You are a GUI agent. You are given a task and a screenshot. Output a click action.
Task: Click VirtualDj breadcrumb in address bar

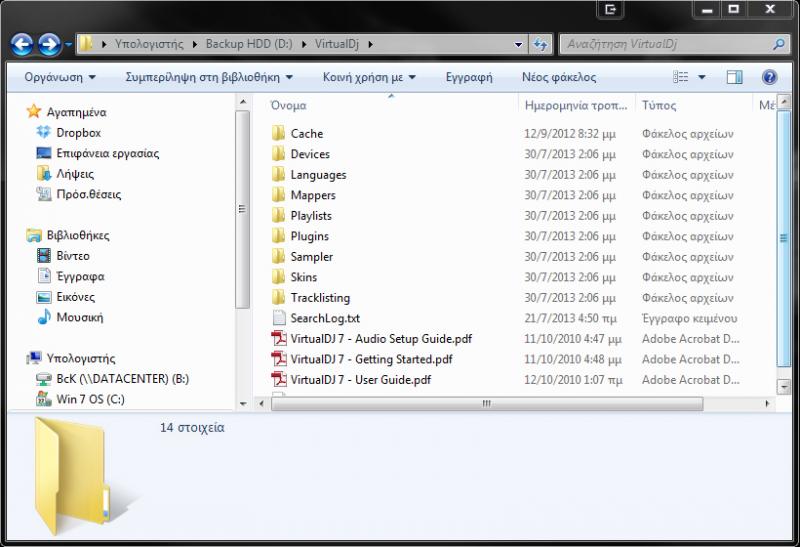point(337,44)
